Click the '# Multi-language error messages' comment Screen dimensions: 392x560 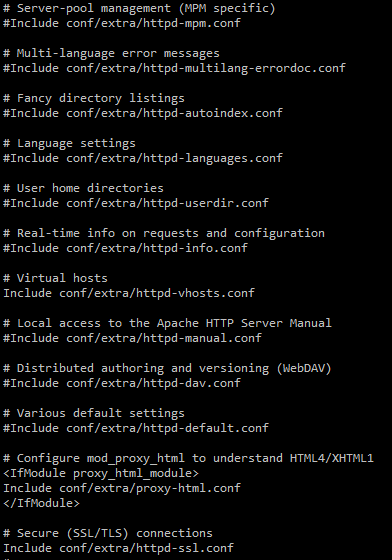[x=111, y=54]
